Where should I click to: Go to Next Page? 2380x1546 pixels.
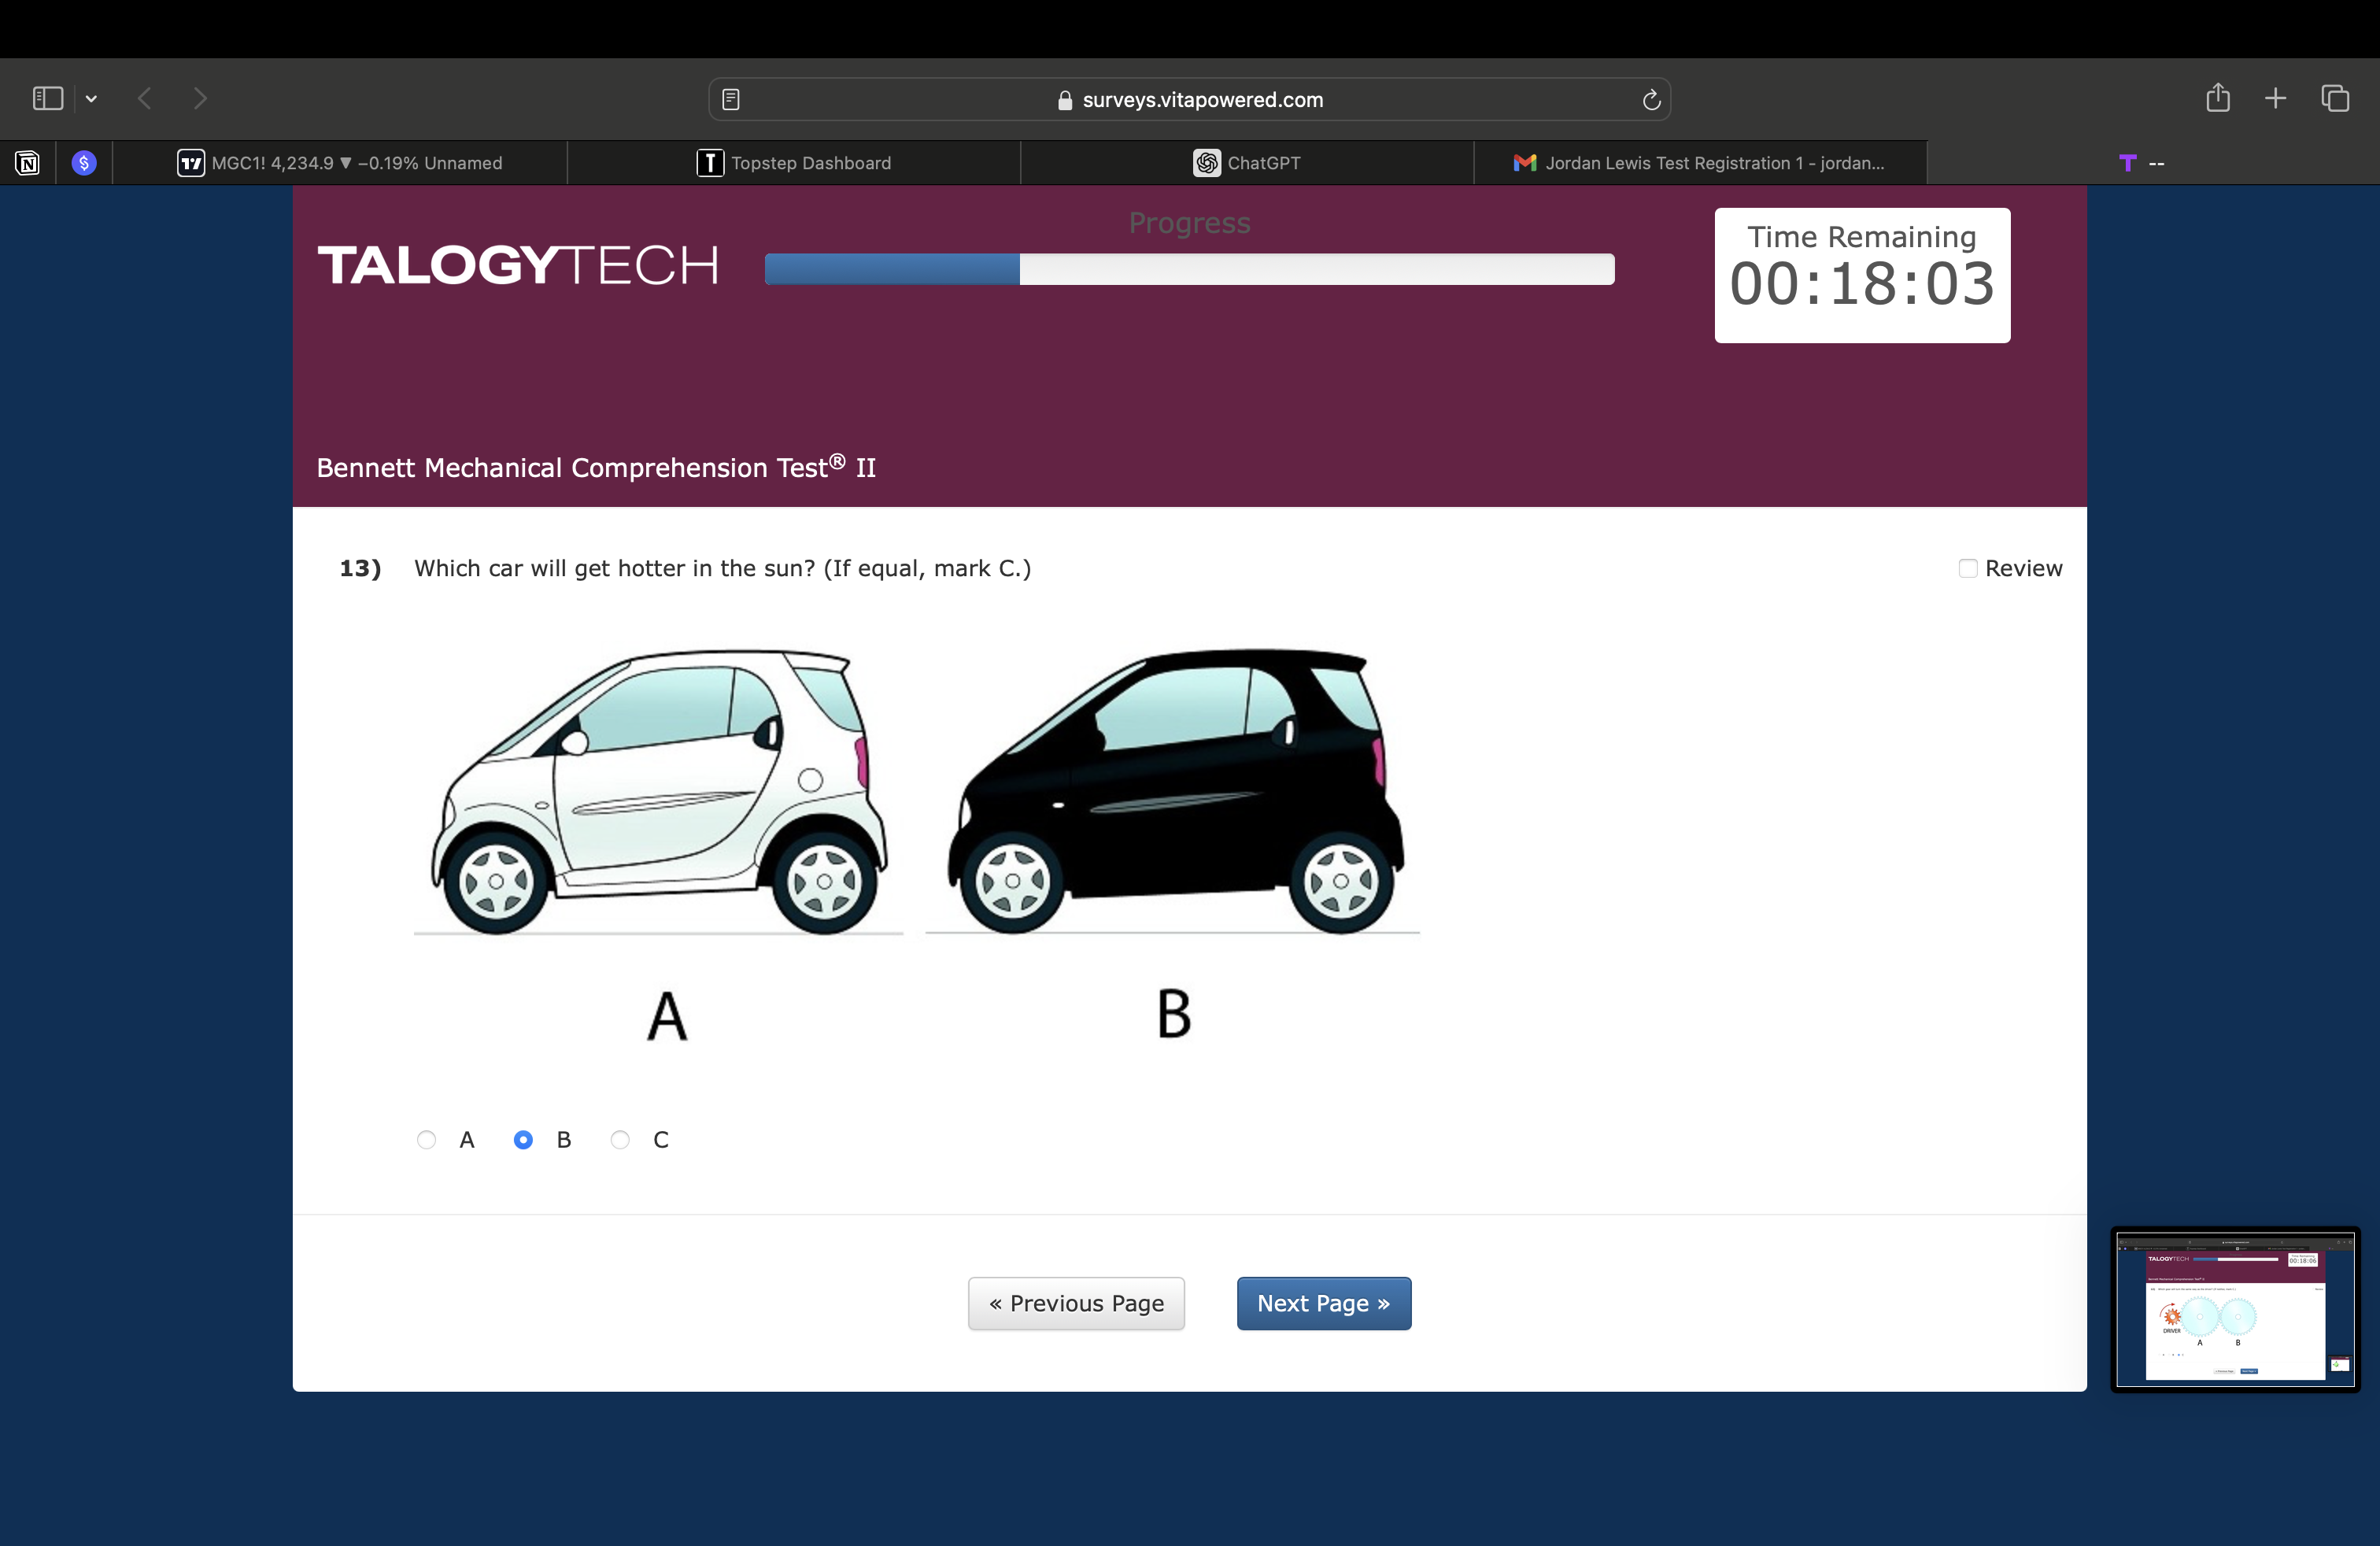tap(1323, 1303)
